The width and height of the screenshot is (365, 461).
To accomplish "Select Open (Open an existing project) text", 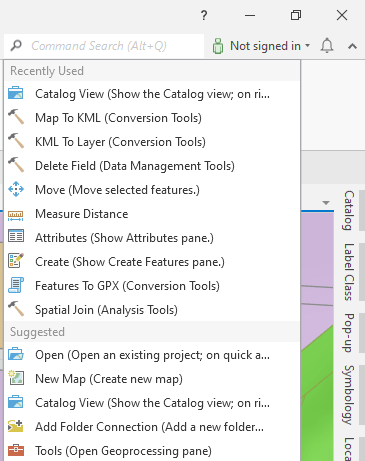I will point(152,355).
